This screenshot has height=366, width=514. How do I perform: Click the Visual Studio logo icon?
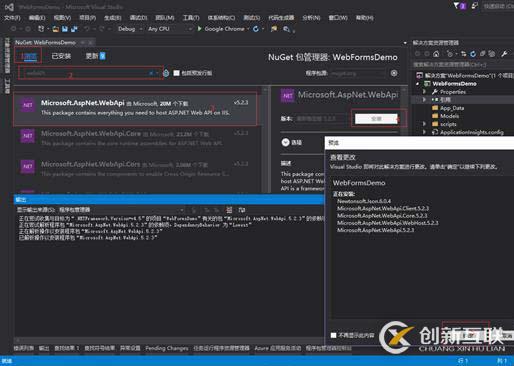9,7
